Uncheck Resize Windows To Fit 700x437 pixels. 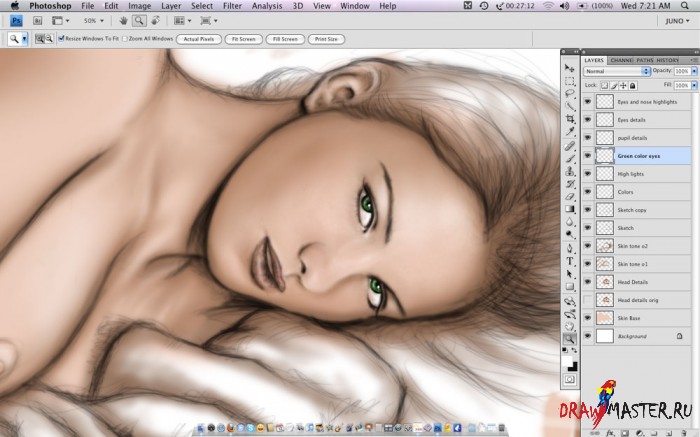click(61, 39)
